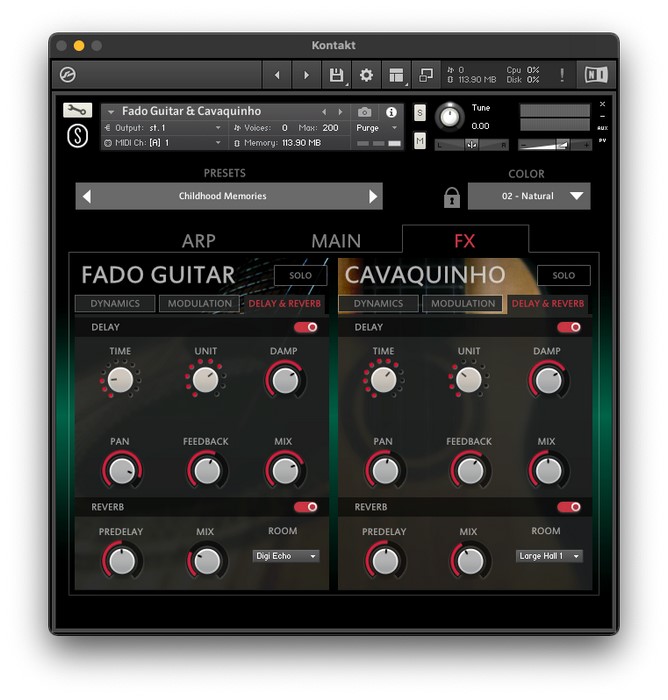Expand Cavaquinho Large Hall 1 room dropdown

pyautogui.click(x=549, y=556)
